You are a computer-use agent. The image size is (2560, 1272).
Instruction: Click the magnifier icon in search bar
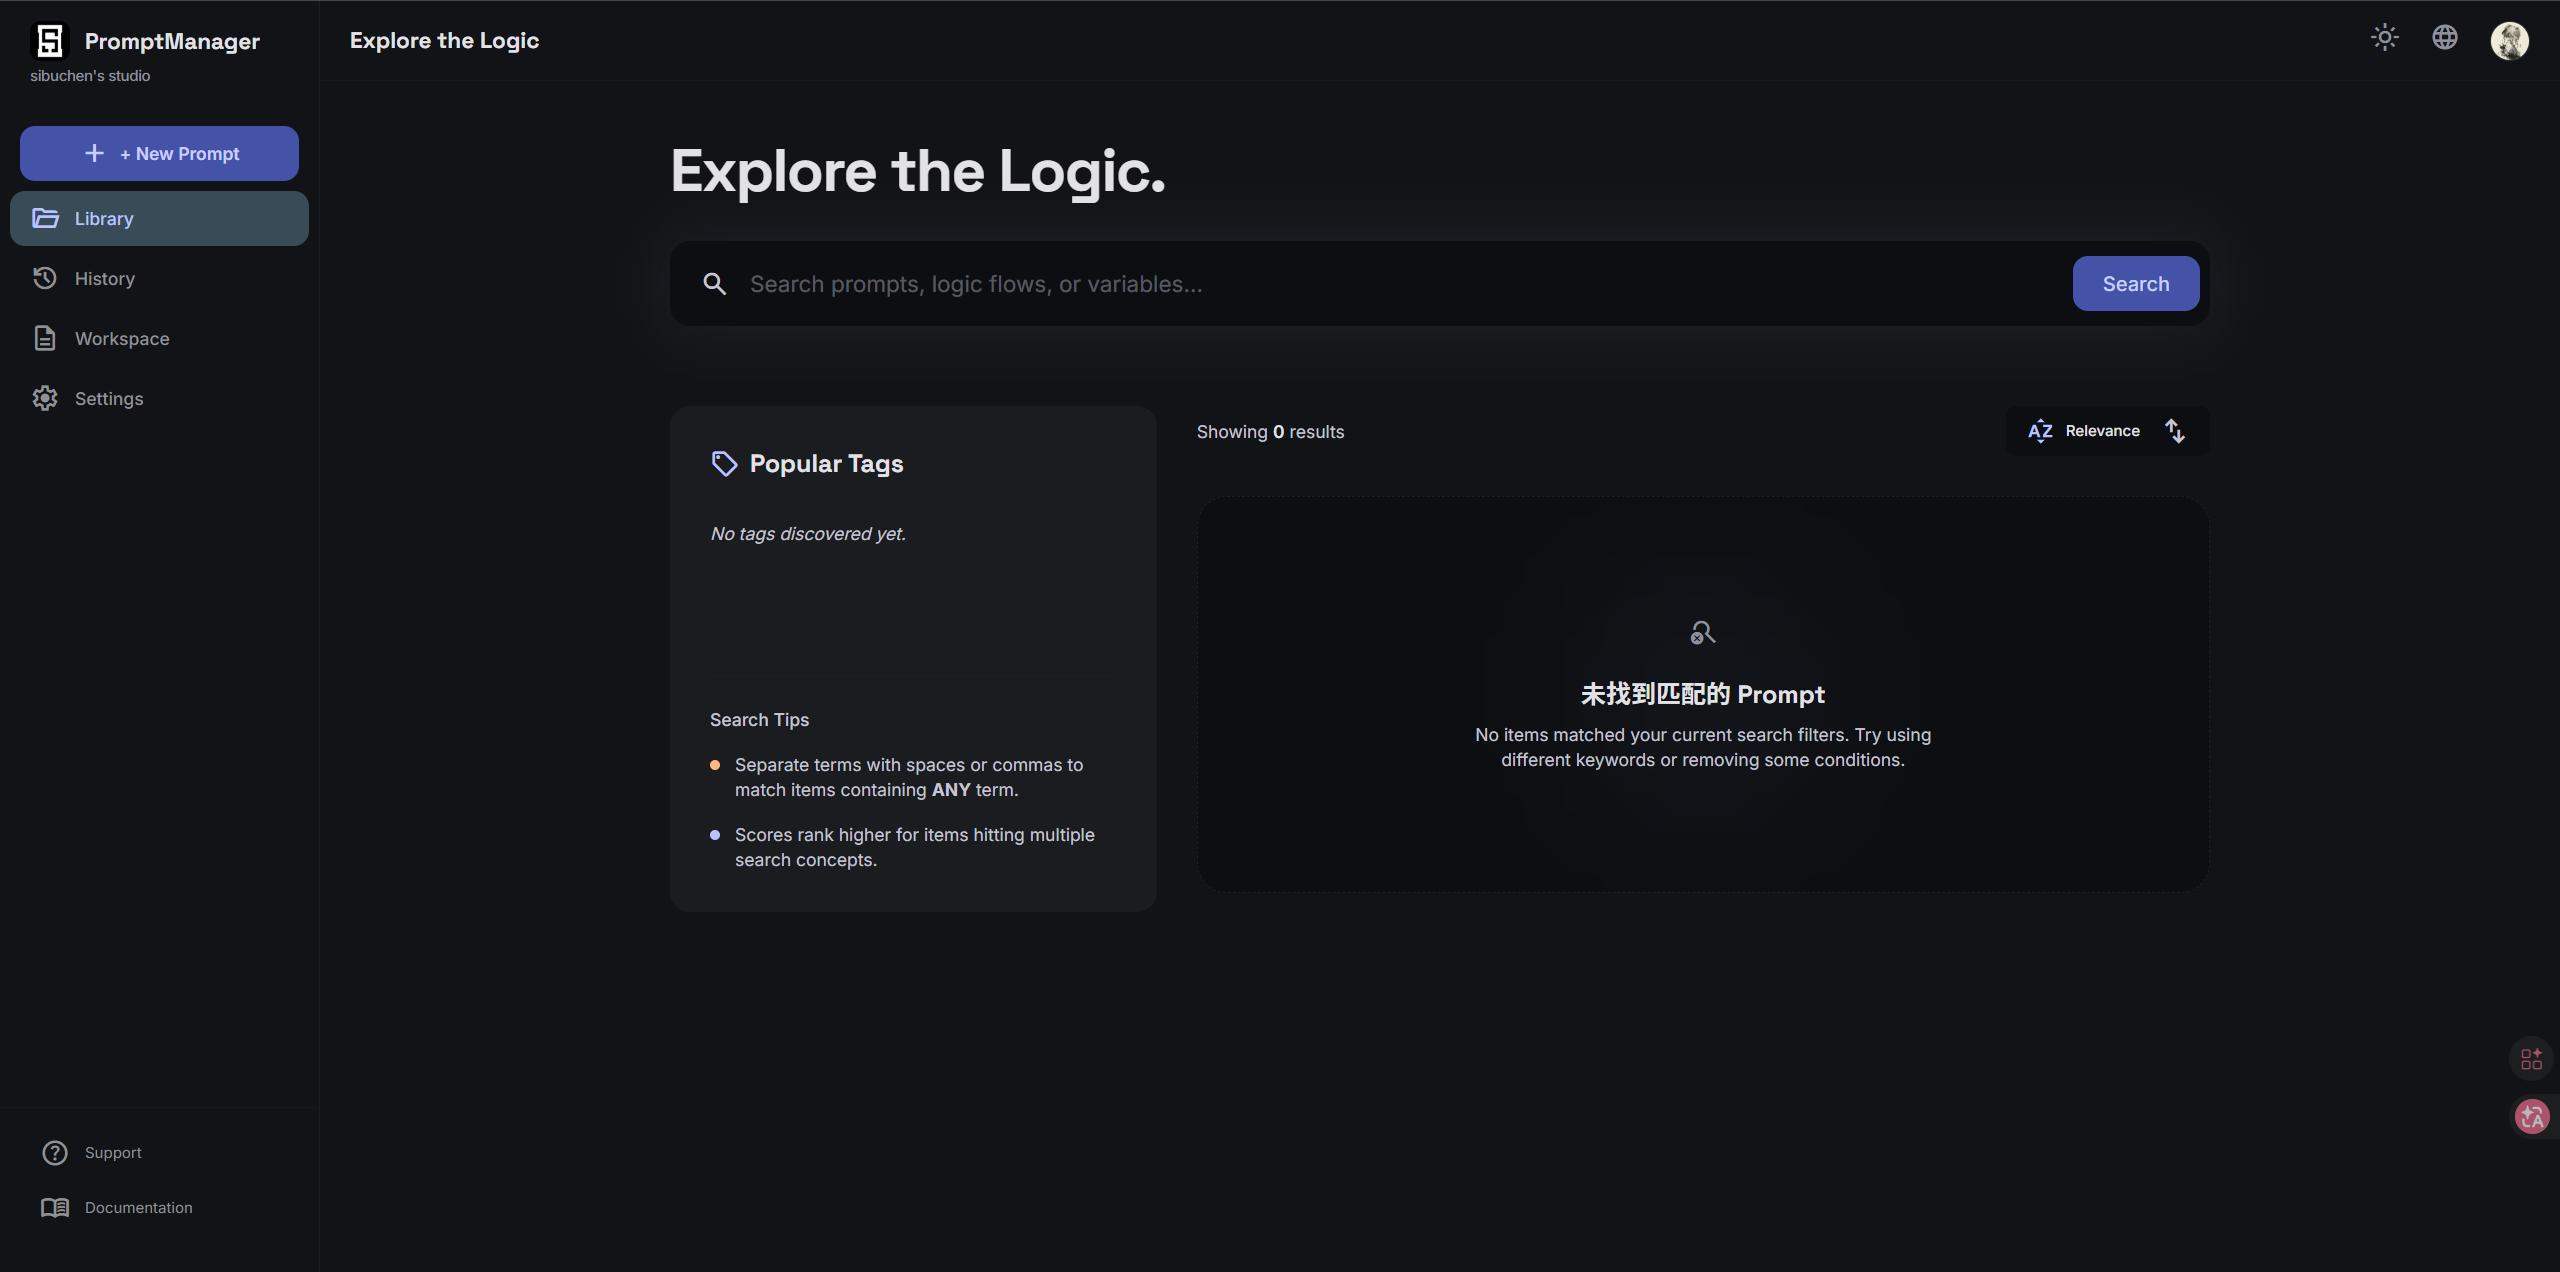tap(714, 284)
